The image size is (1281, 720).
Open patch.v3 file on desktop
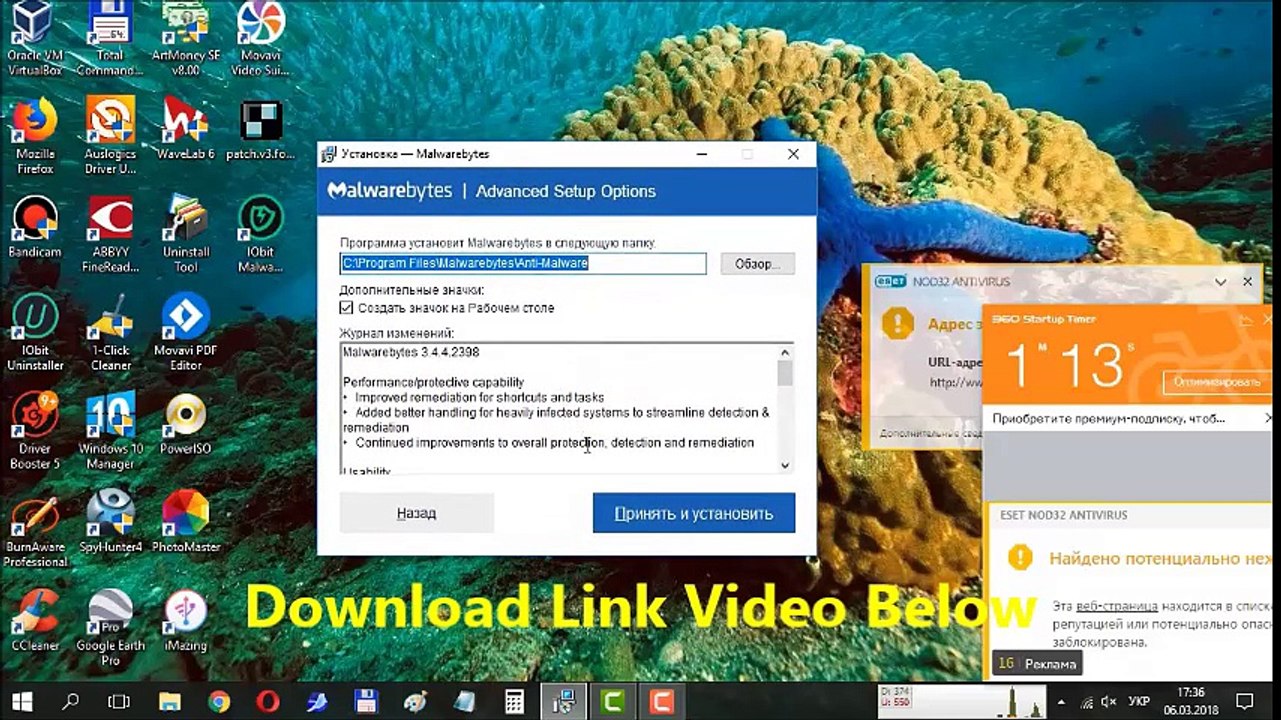(x=261, y=130)
